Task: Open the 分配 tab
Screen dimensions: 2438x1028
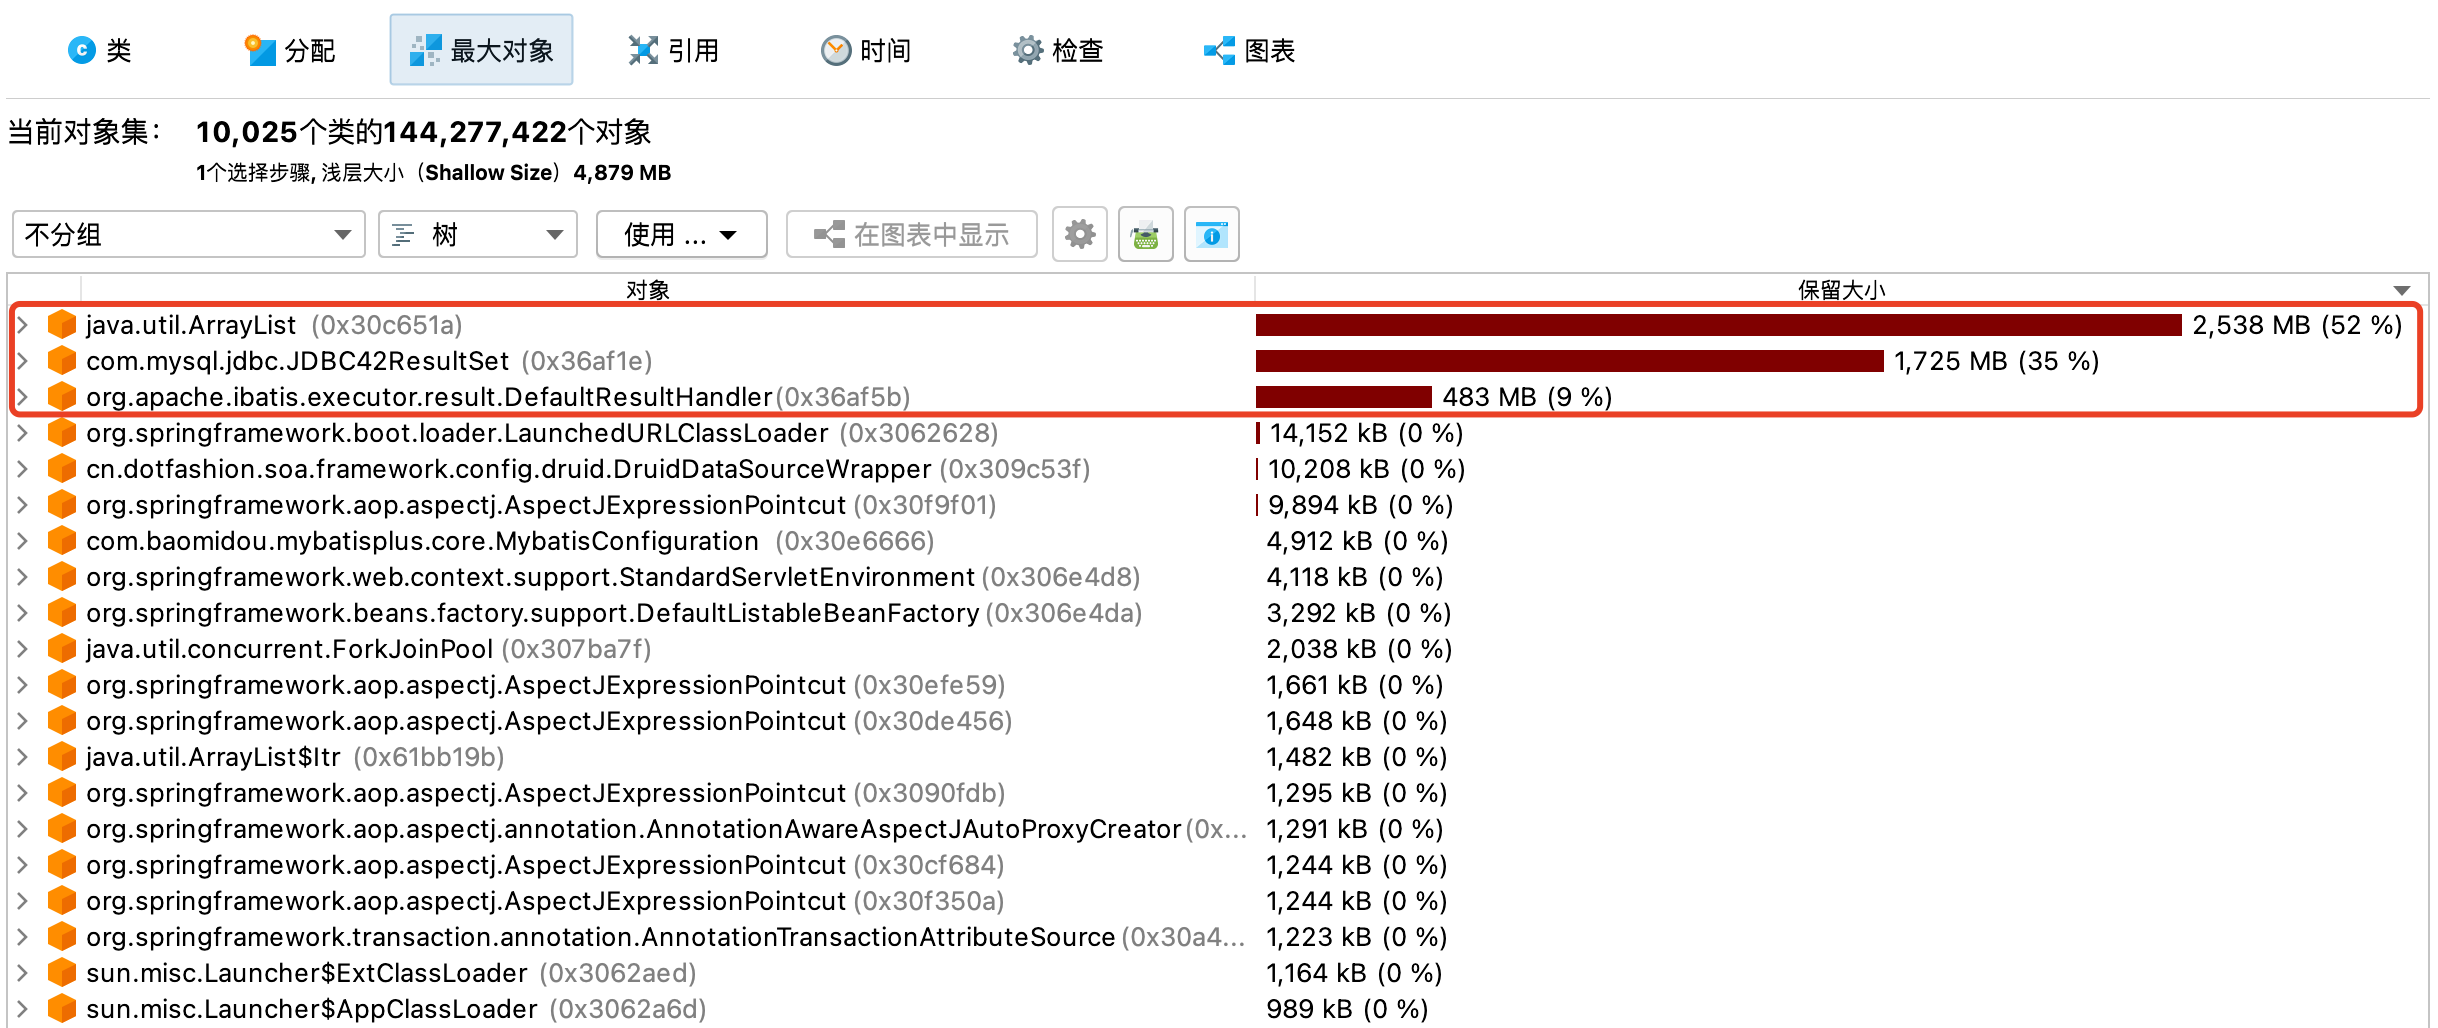Action: 289,50
